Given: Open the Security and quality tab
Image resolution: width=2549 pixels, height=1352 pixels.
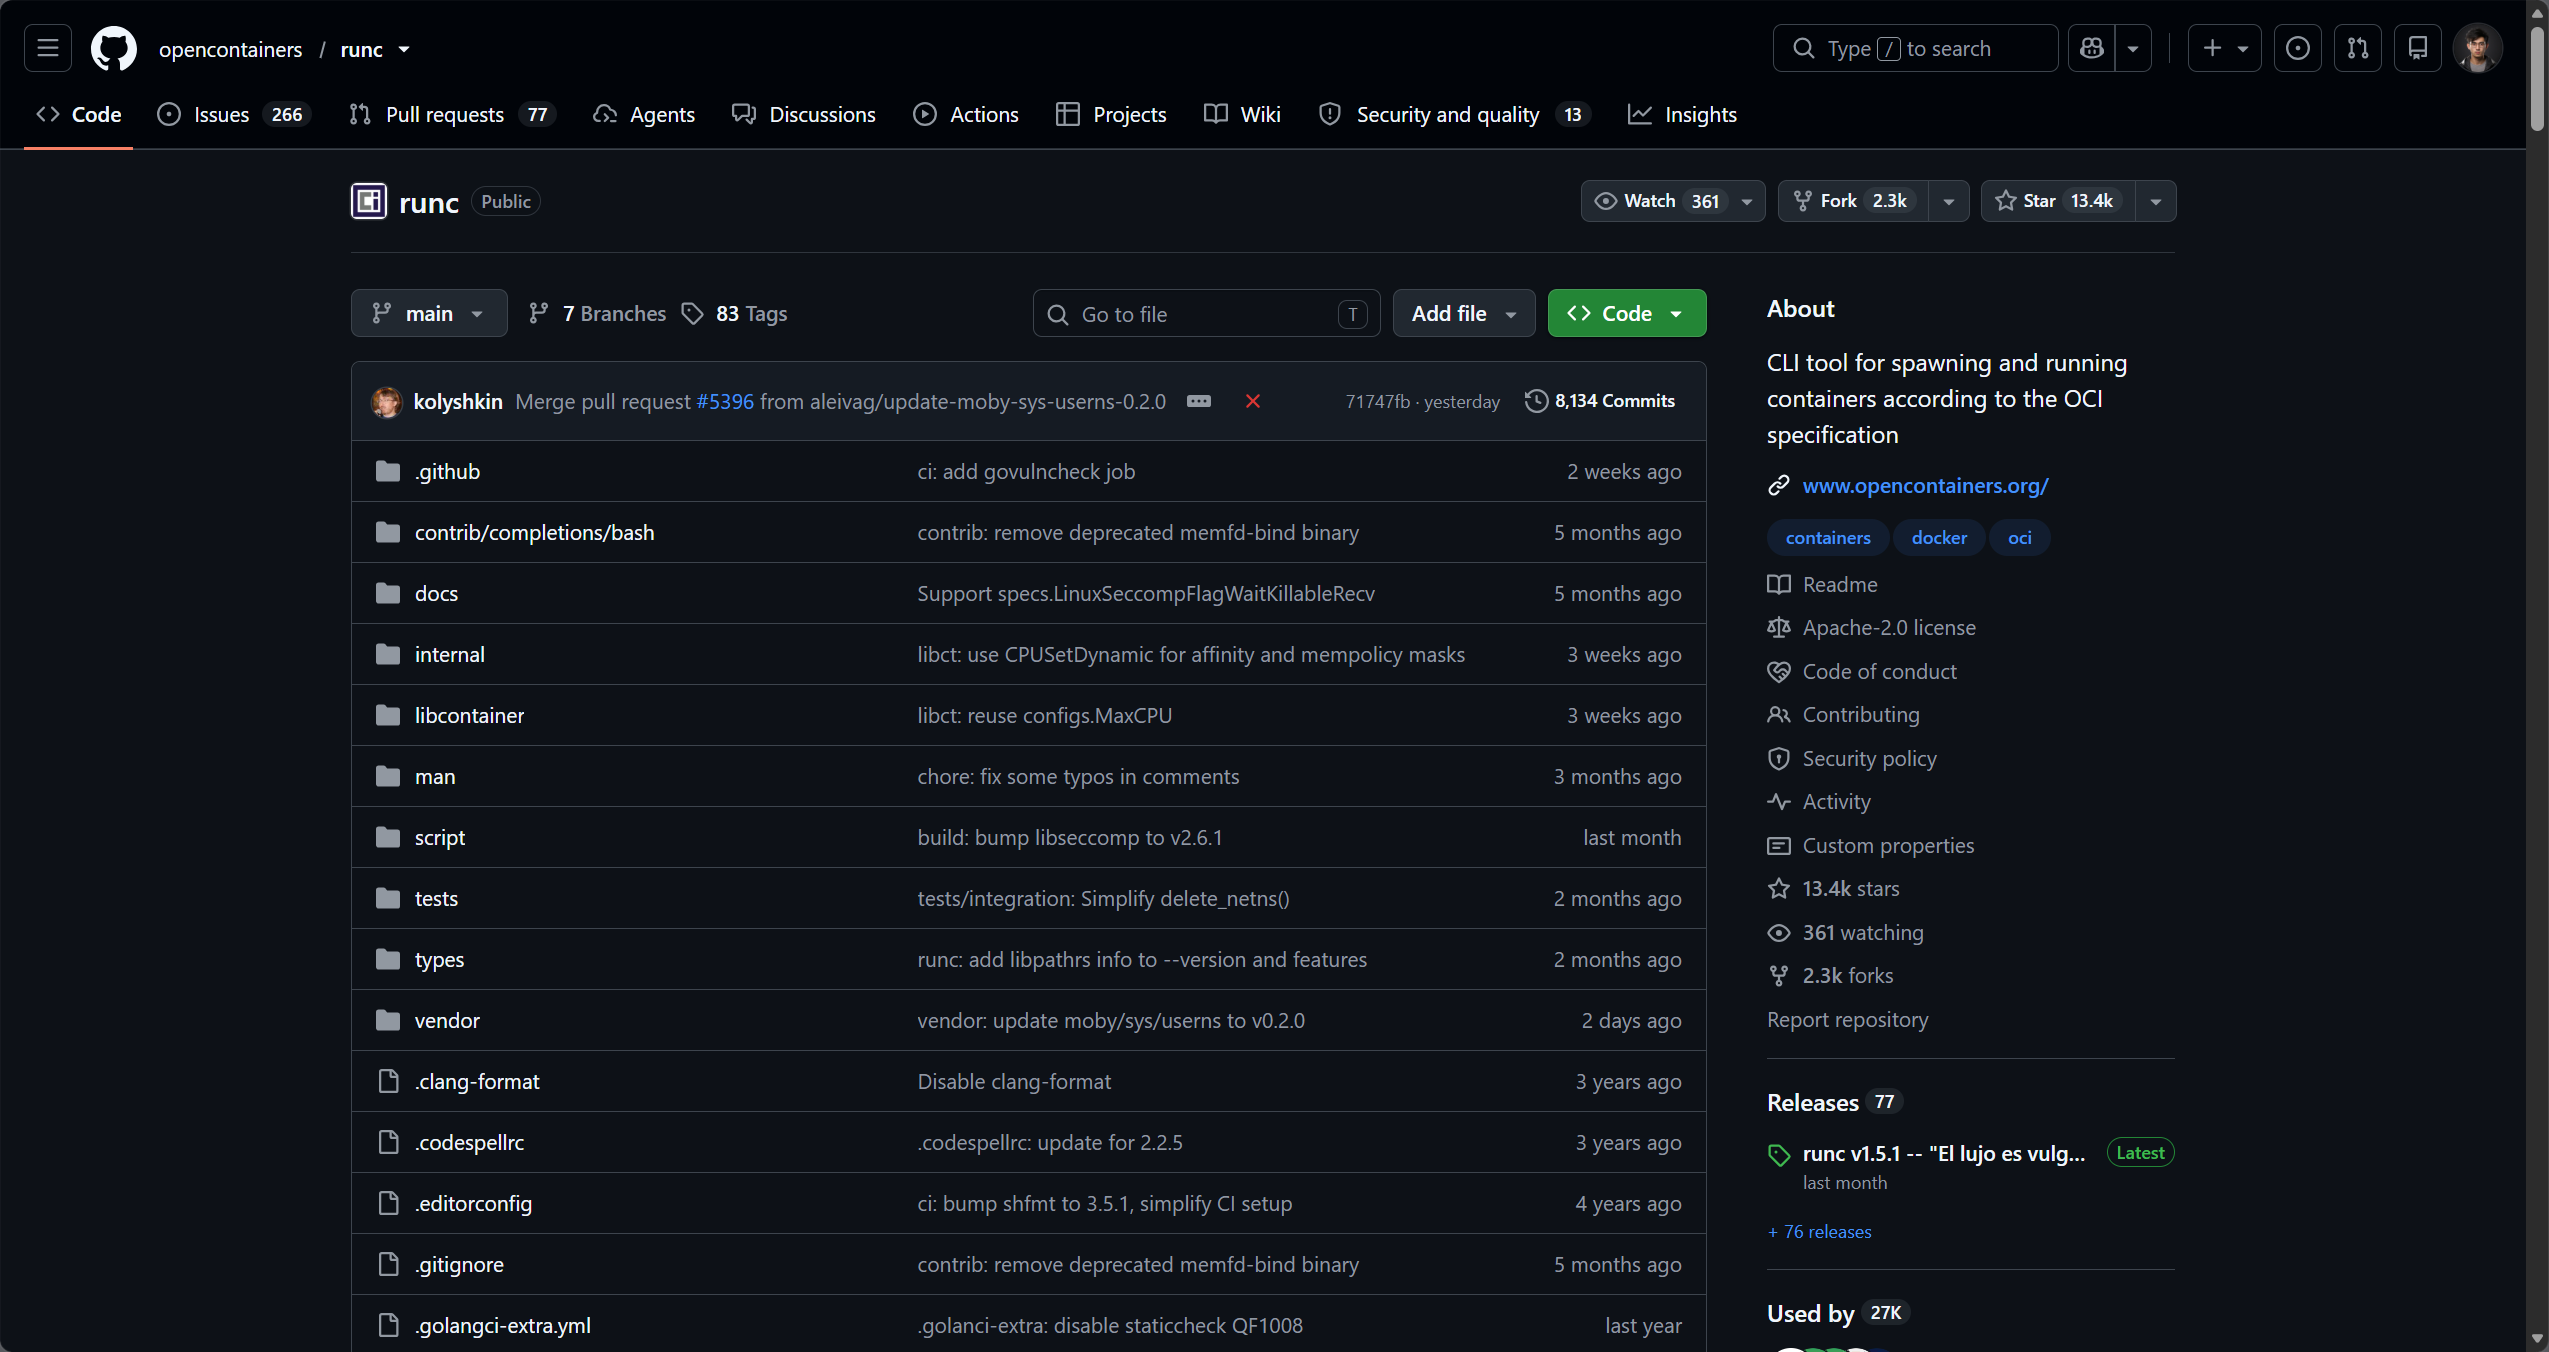Looking at the screenshot, I should (1455, 115).
